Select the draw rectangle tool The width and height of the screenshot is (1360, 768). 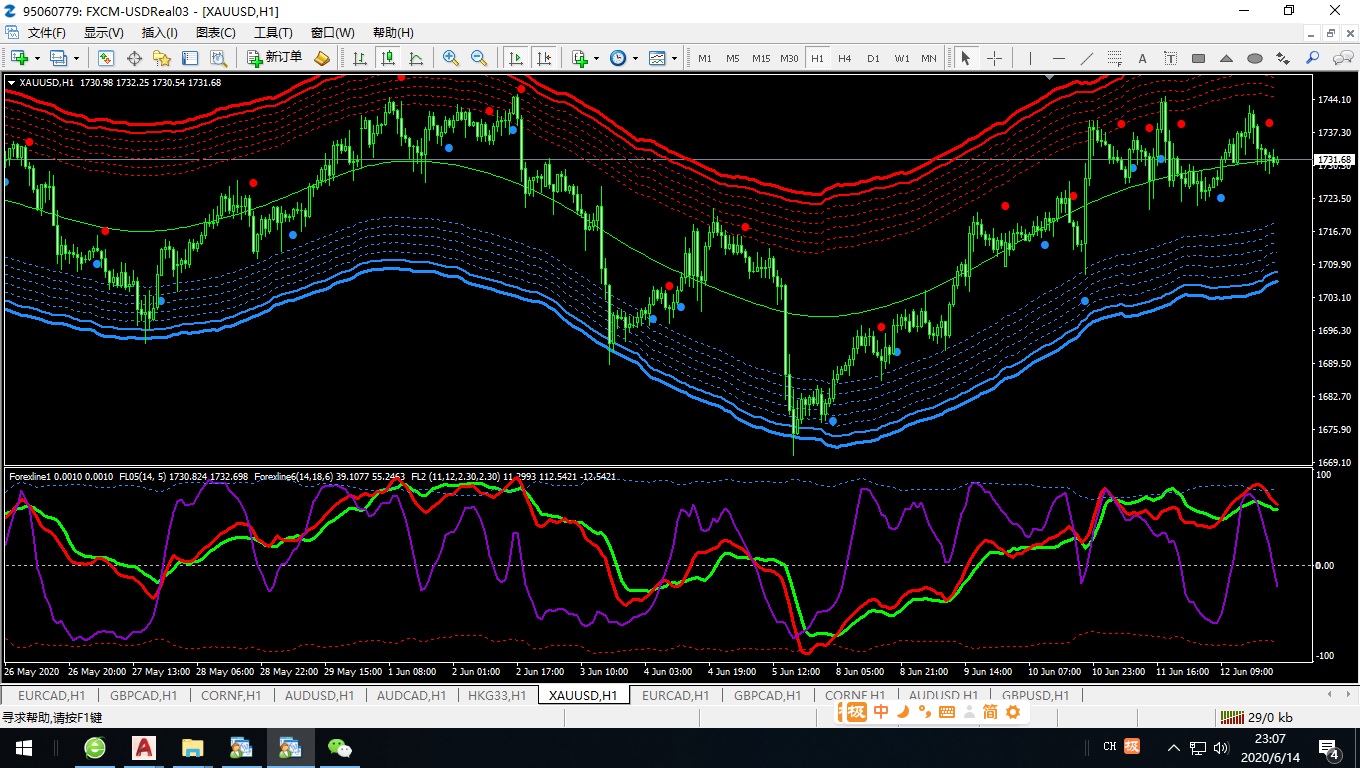[1199, 58]
